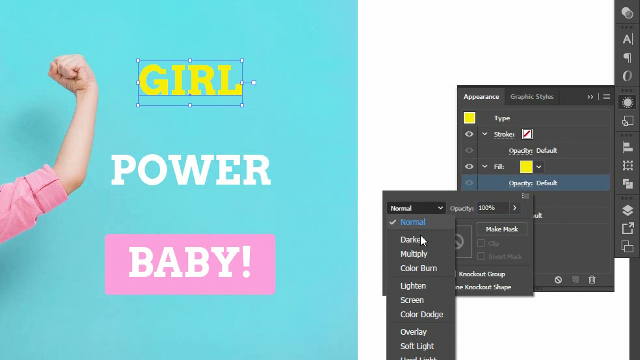The height and width of the screenshot is (360, 640).
Task: Open Transparency popup panel menu icon
Action: [x=525, y=196]
